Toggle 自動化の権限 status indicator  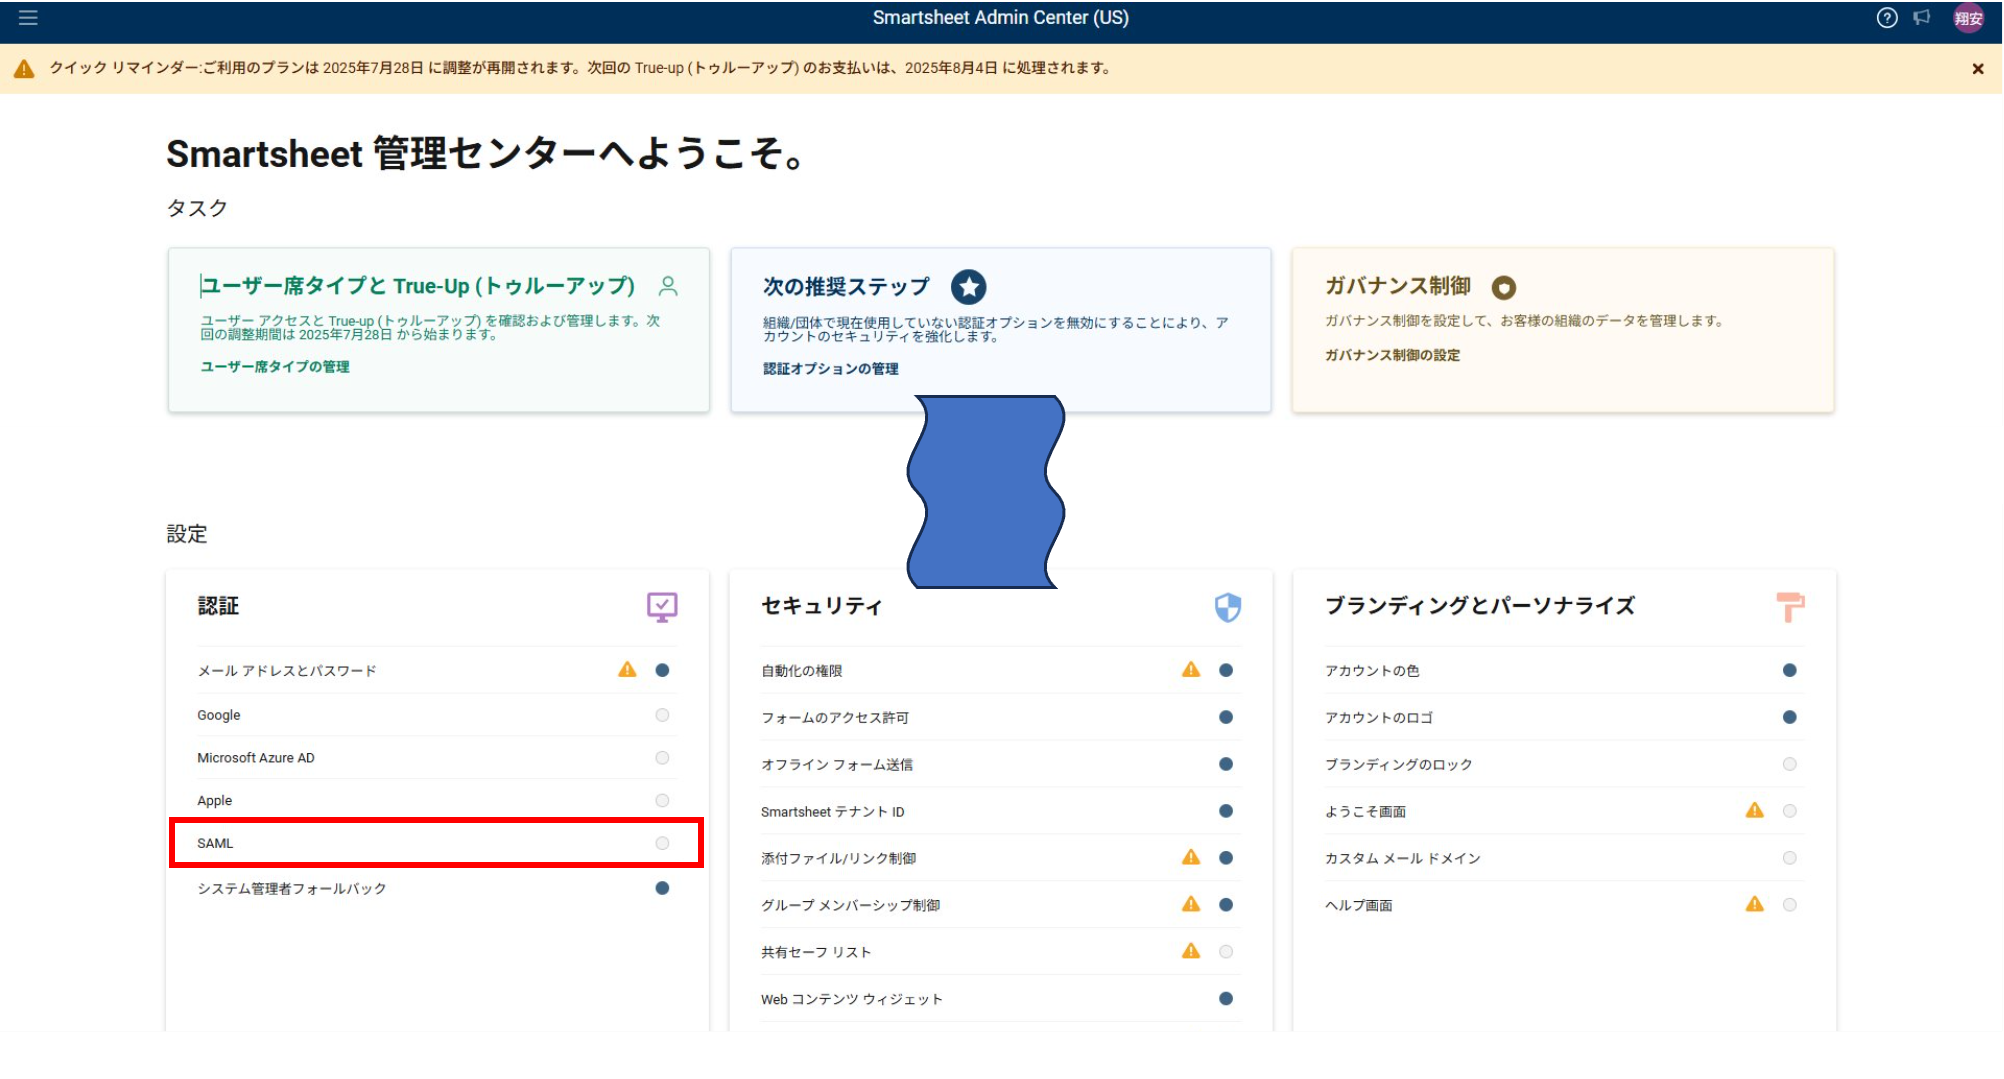tap(1226, 670)
